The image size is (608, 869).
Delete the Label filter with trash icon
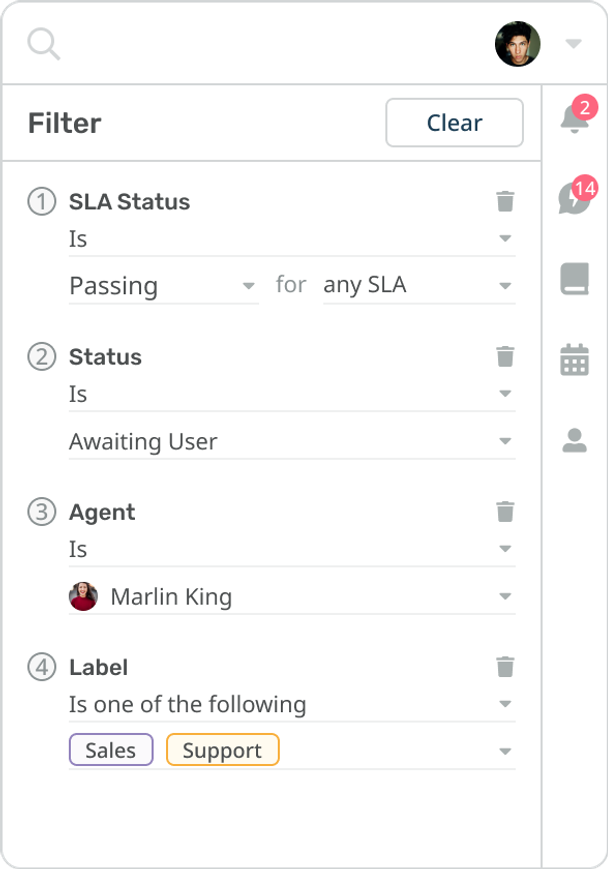[505, 667]
